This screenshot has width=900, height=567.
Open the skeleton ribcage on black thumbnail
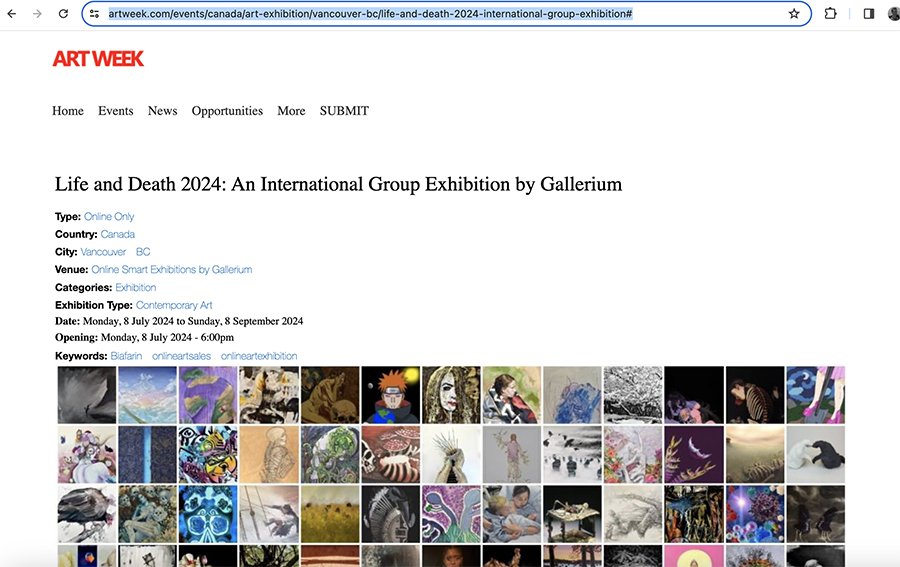pyautogui.click(x=755, y=395)
